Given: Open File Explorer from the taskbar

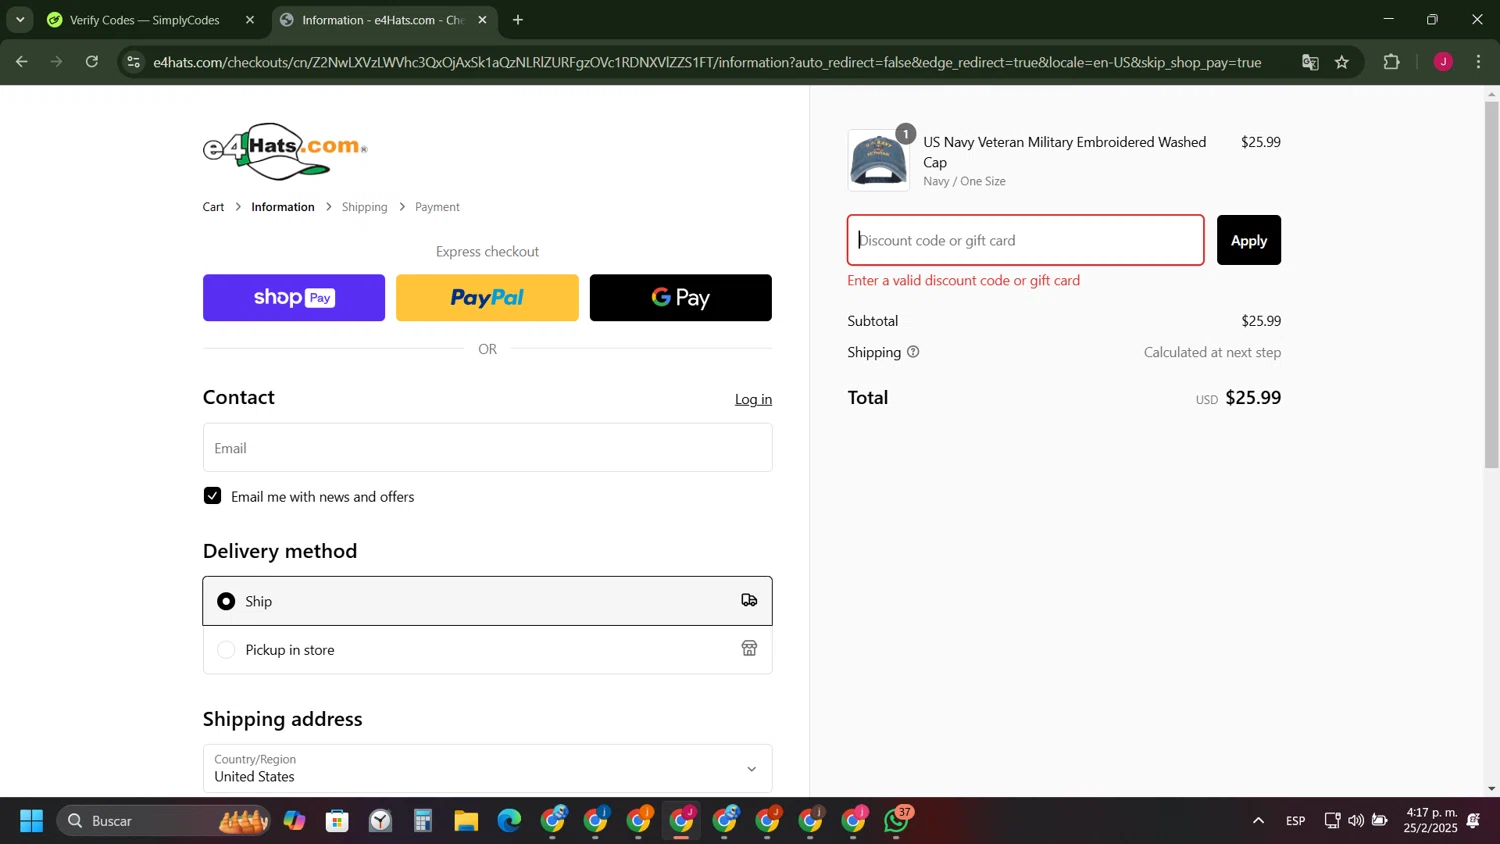Looking at the screenshot, I should click(x=466, y=821).
